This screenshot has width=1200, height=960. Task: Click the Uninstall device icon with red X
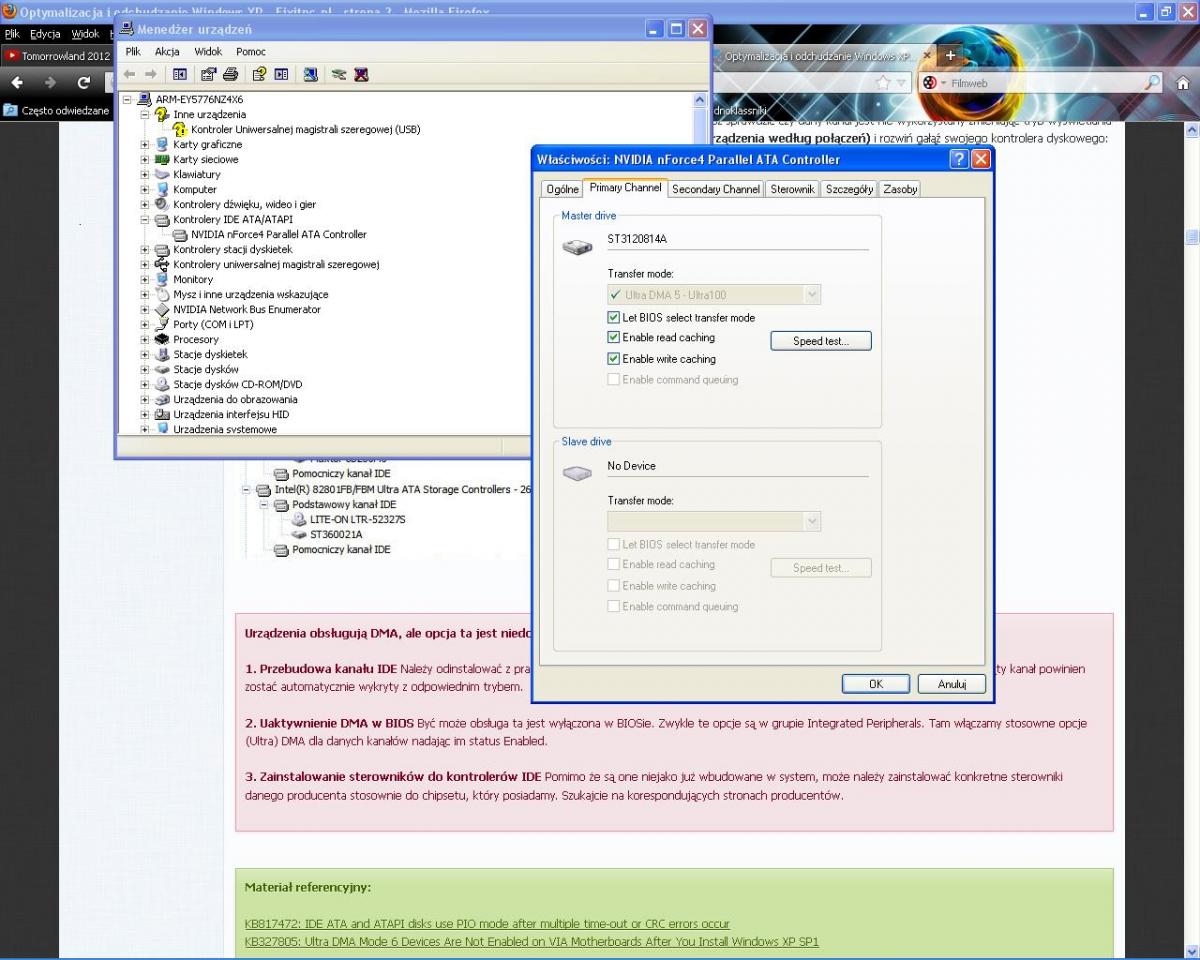(361, 74)
